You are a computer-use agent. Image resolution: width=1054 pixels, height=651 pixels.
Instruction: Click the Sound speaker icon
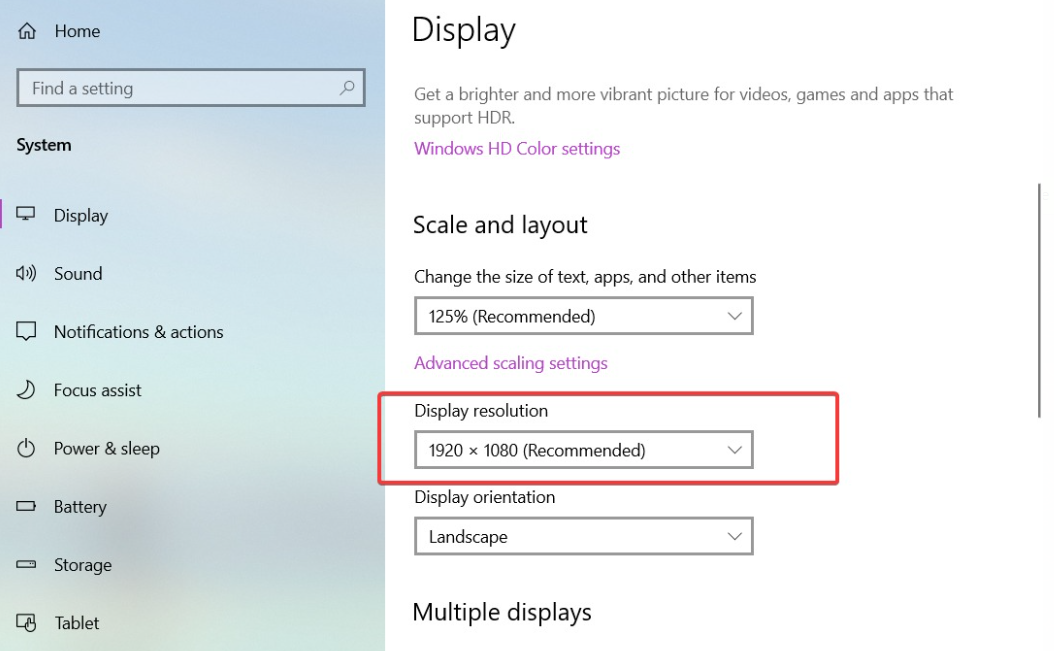(26, 273)
